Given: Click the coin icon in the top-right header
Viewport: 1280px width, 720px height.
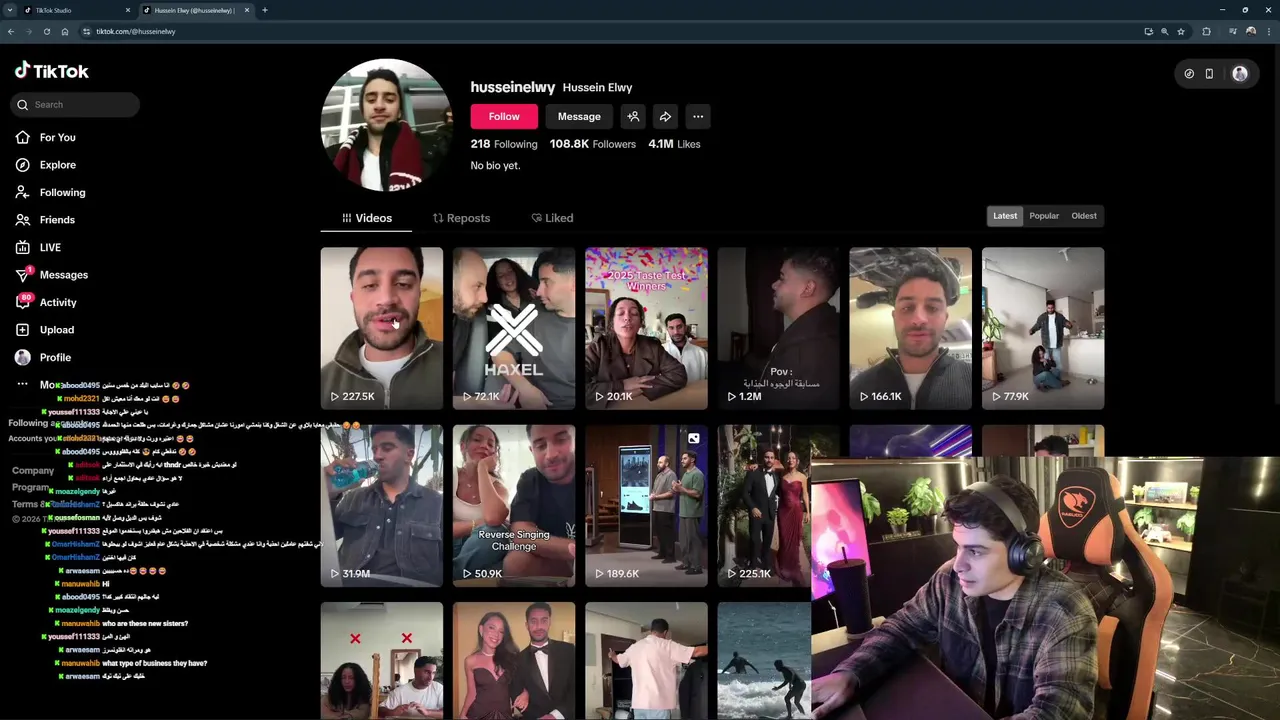Looking at the screenshot, I should pos(1189,73).
